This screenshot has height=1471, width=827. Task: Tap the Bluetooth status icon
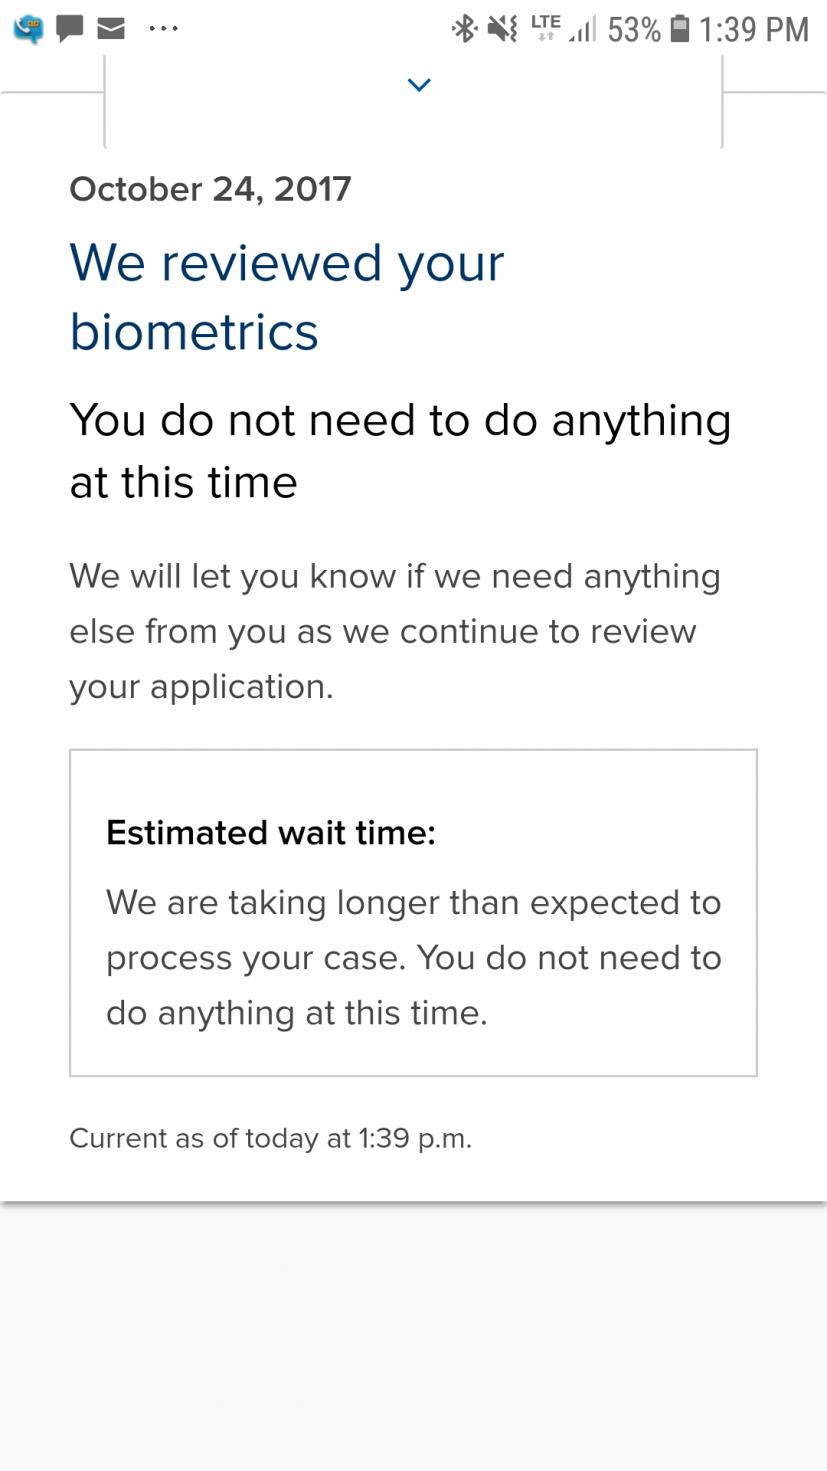(464, 29)
